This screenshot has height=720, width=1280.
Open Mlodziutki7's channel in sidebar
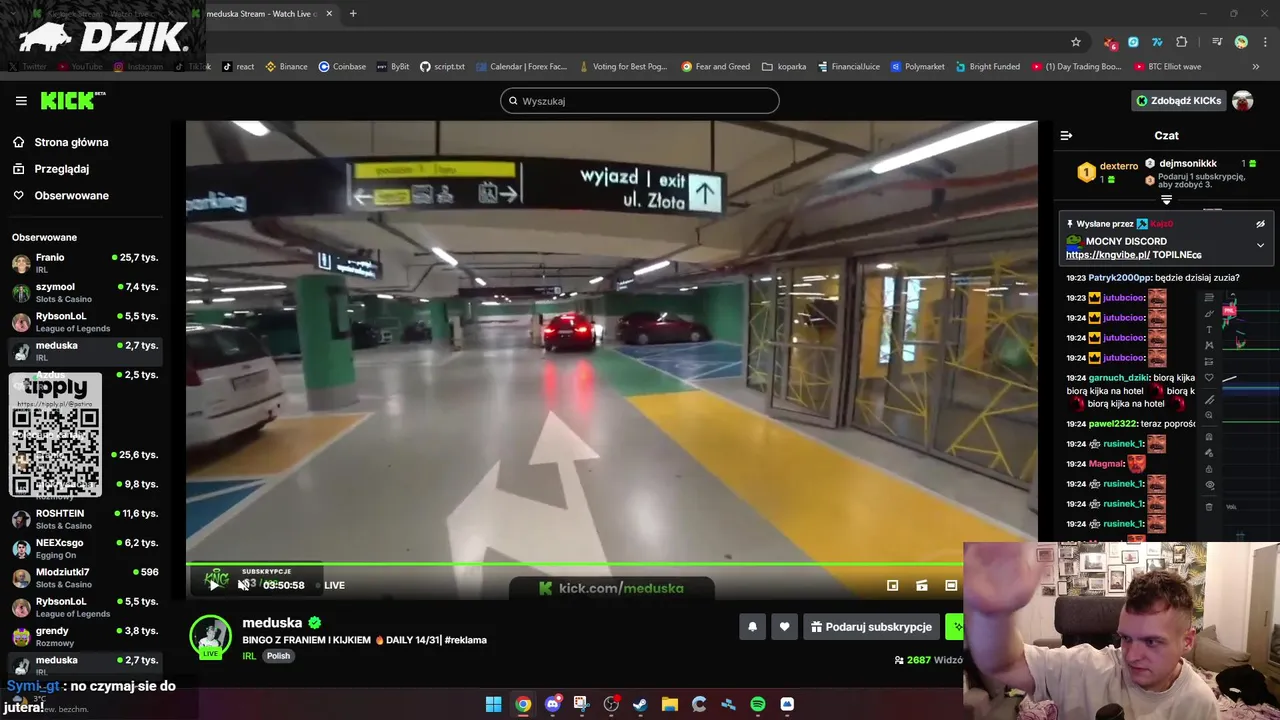pos(85,578)
